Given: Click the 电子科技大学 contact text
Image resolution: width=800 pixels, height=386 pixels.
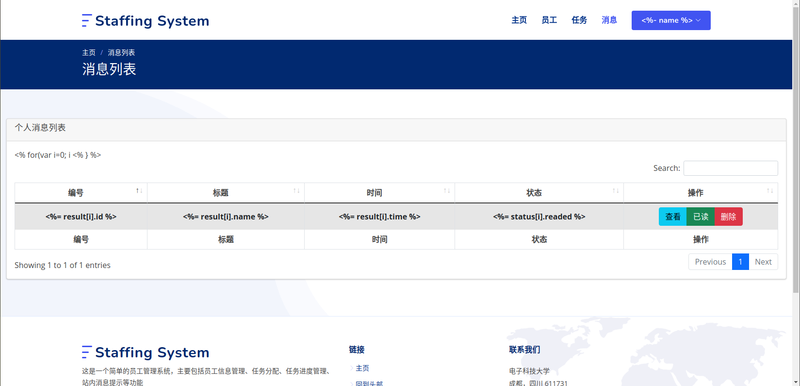Looking at the screenshot, I should pyautogui.click(x=529, y=371).
